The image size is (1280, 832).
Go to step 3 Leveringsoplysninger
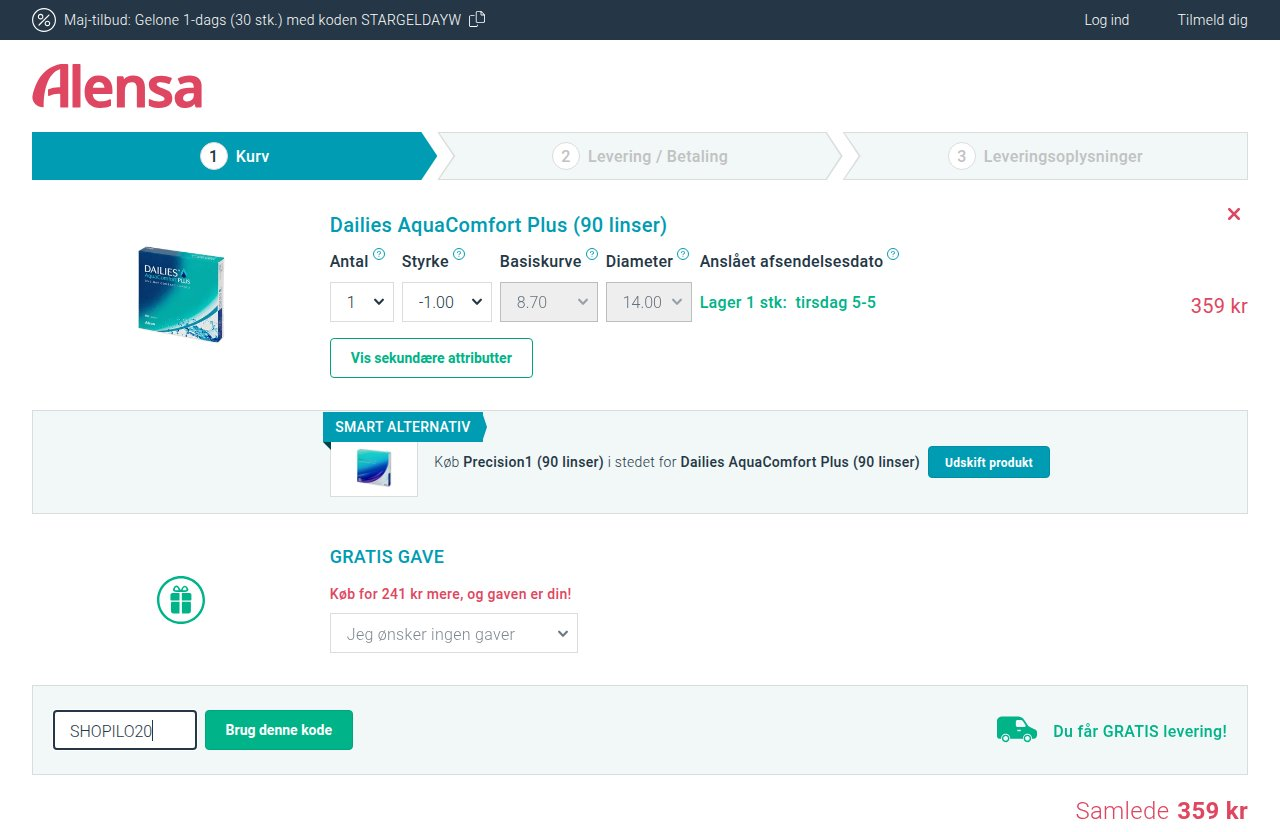pos(1045,156)
